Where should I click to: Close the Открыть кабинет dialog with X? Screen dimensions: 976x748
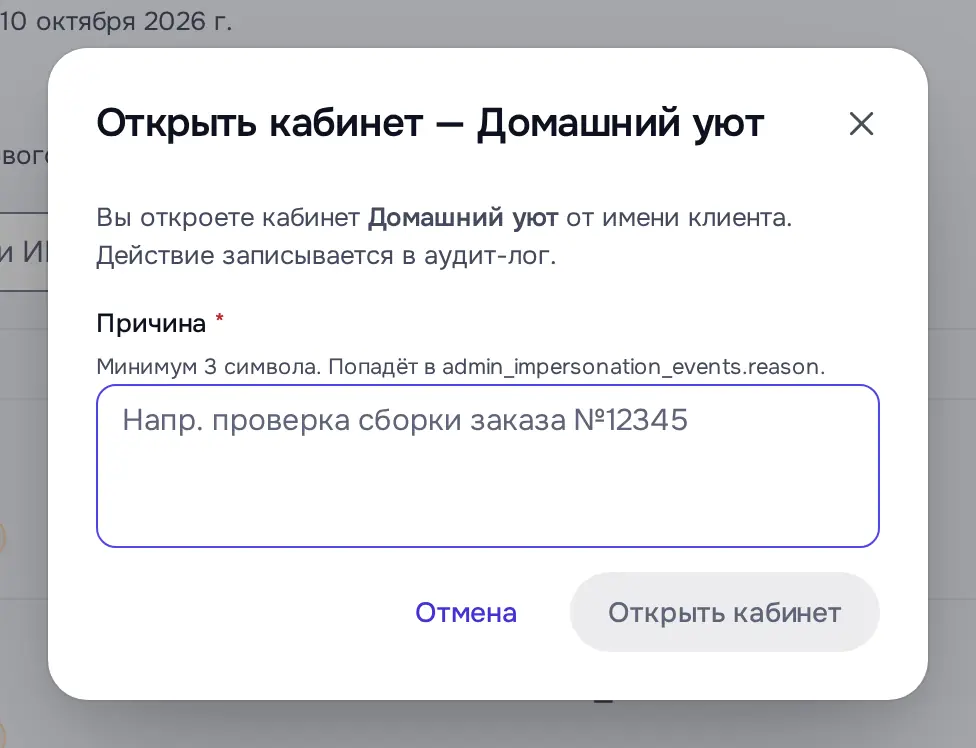[861, 123]
